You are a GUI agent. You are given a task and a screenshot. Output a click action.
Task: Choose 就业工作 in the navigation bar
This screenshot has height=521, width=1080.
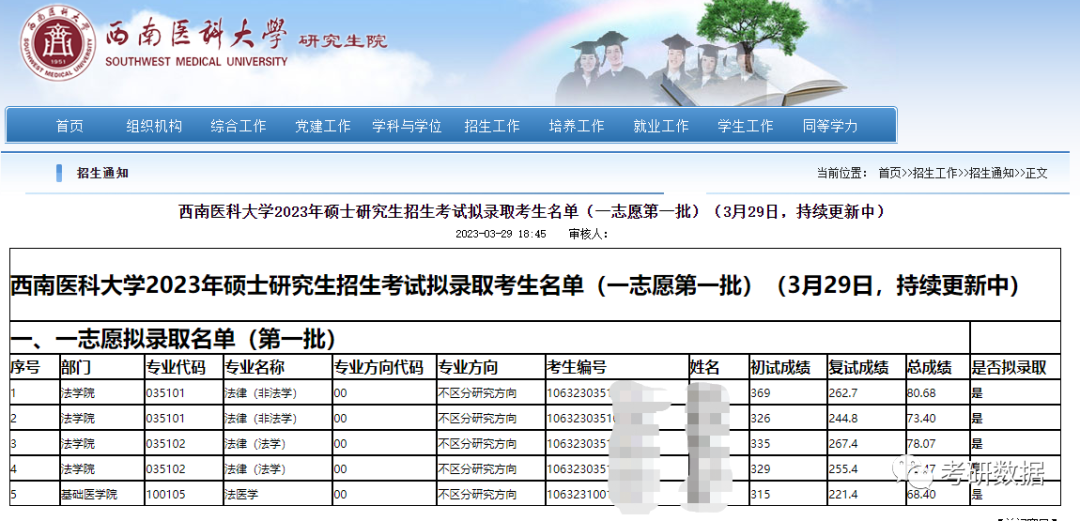click(x=661, y=126)
